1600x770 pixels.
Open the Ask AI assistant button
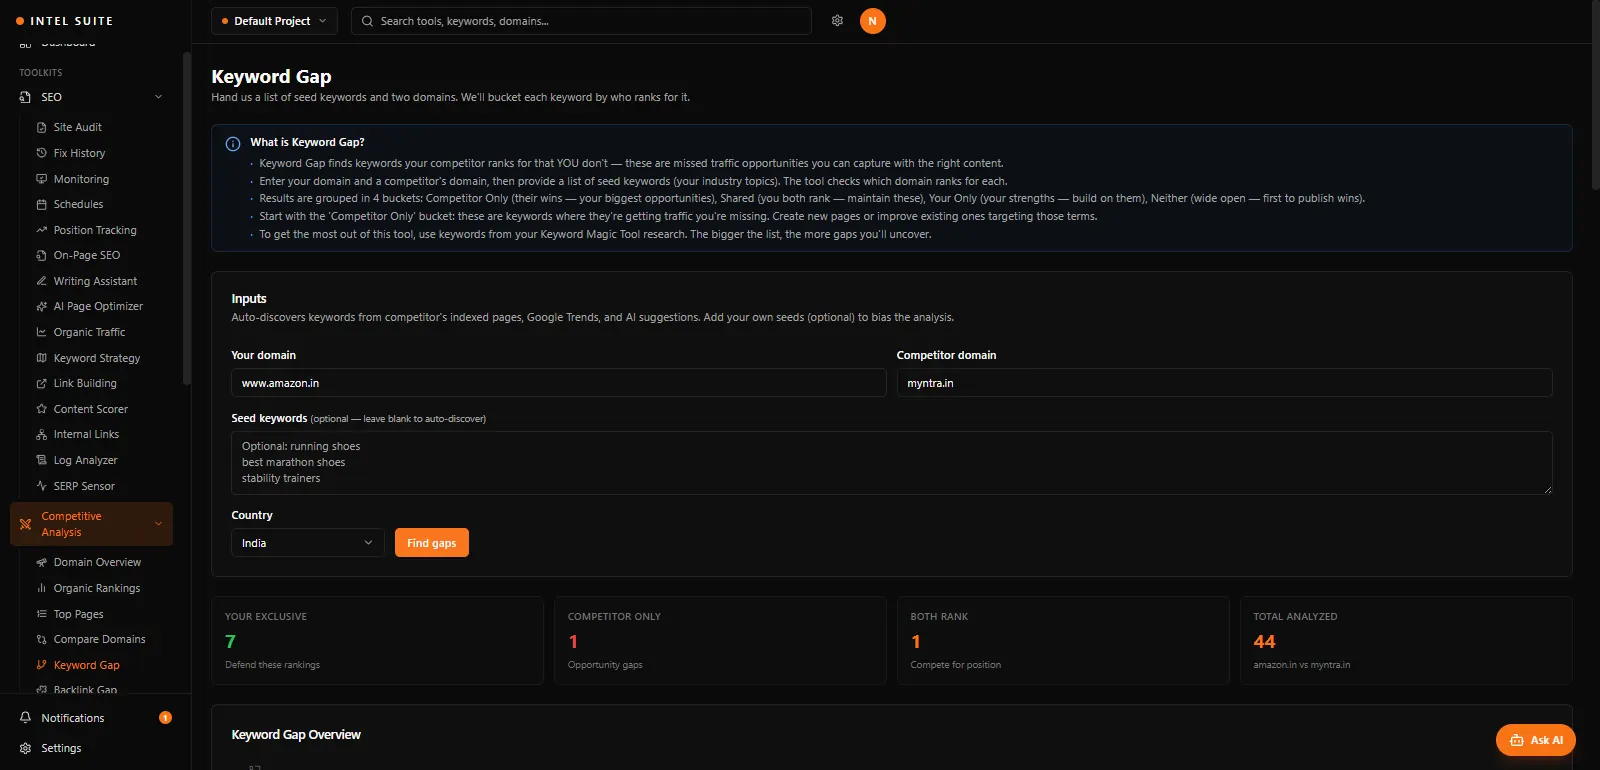(x=1536, y=740)
